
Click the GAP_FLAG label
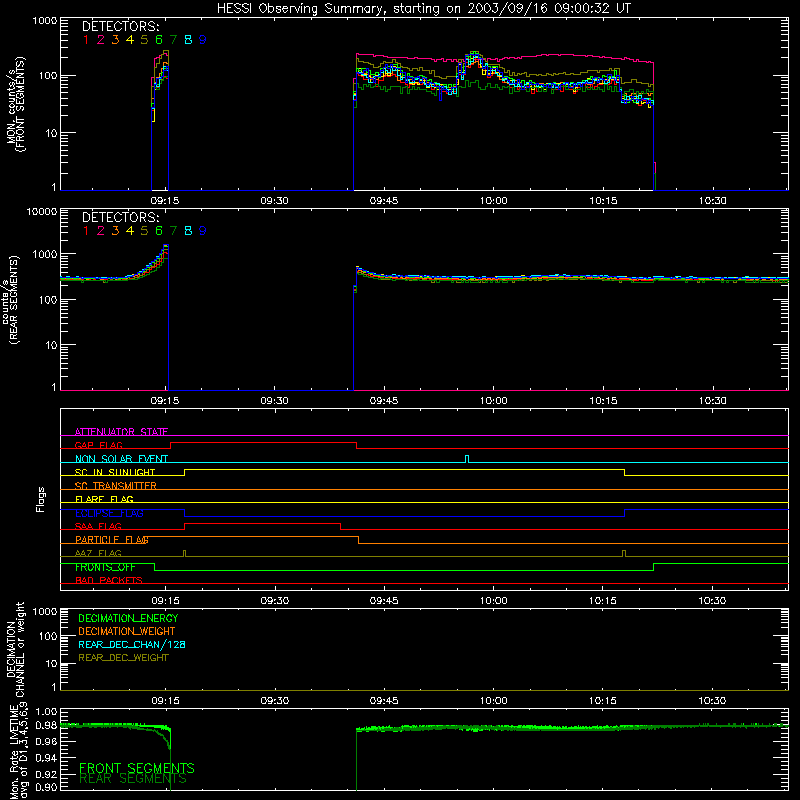(98, 445)
